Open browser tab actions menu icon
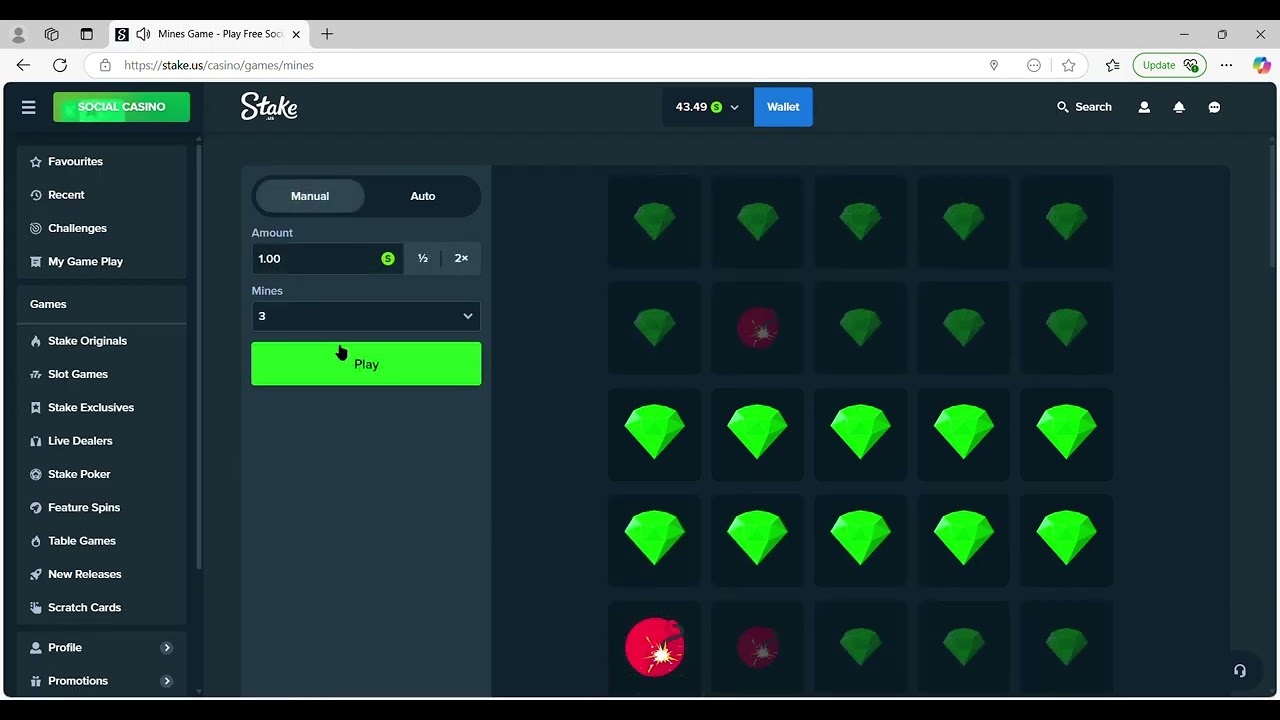 click(x=86, y=34)
